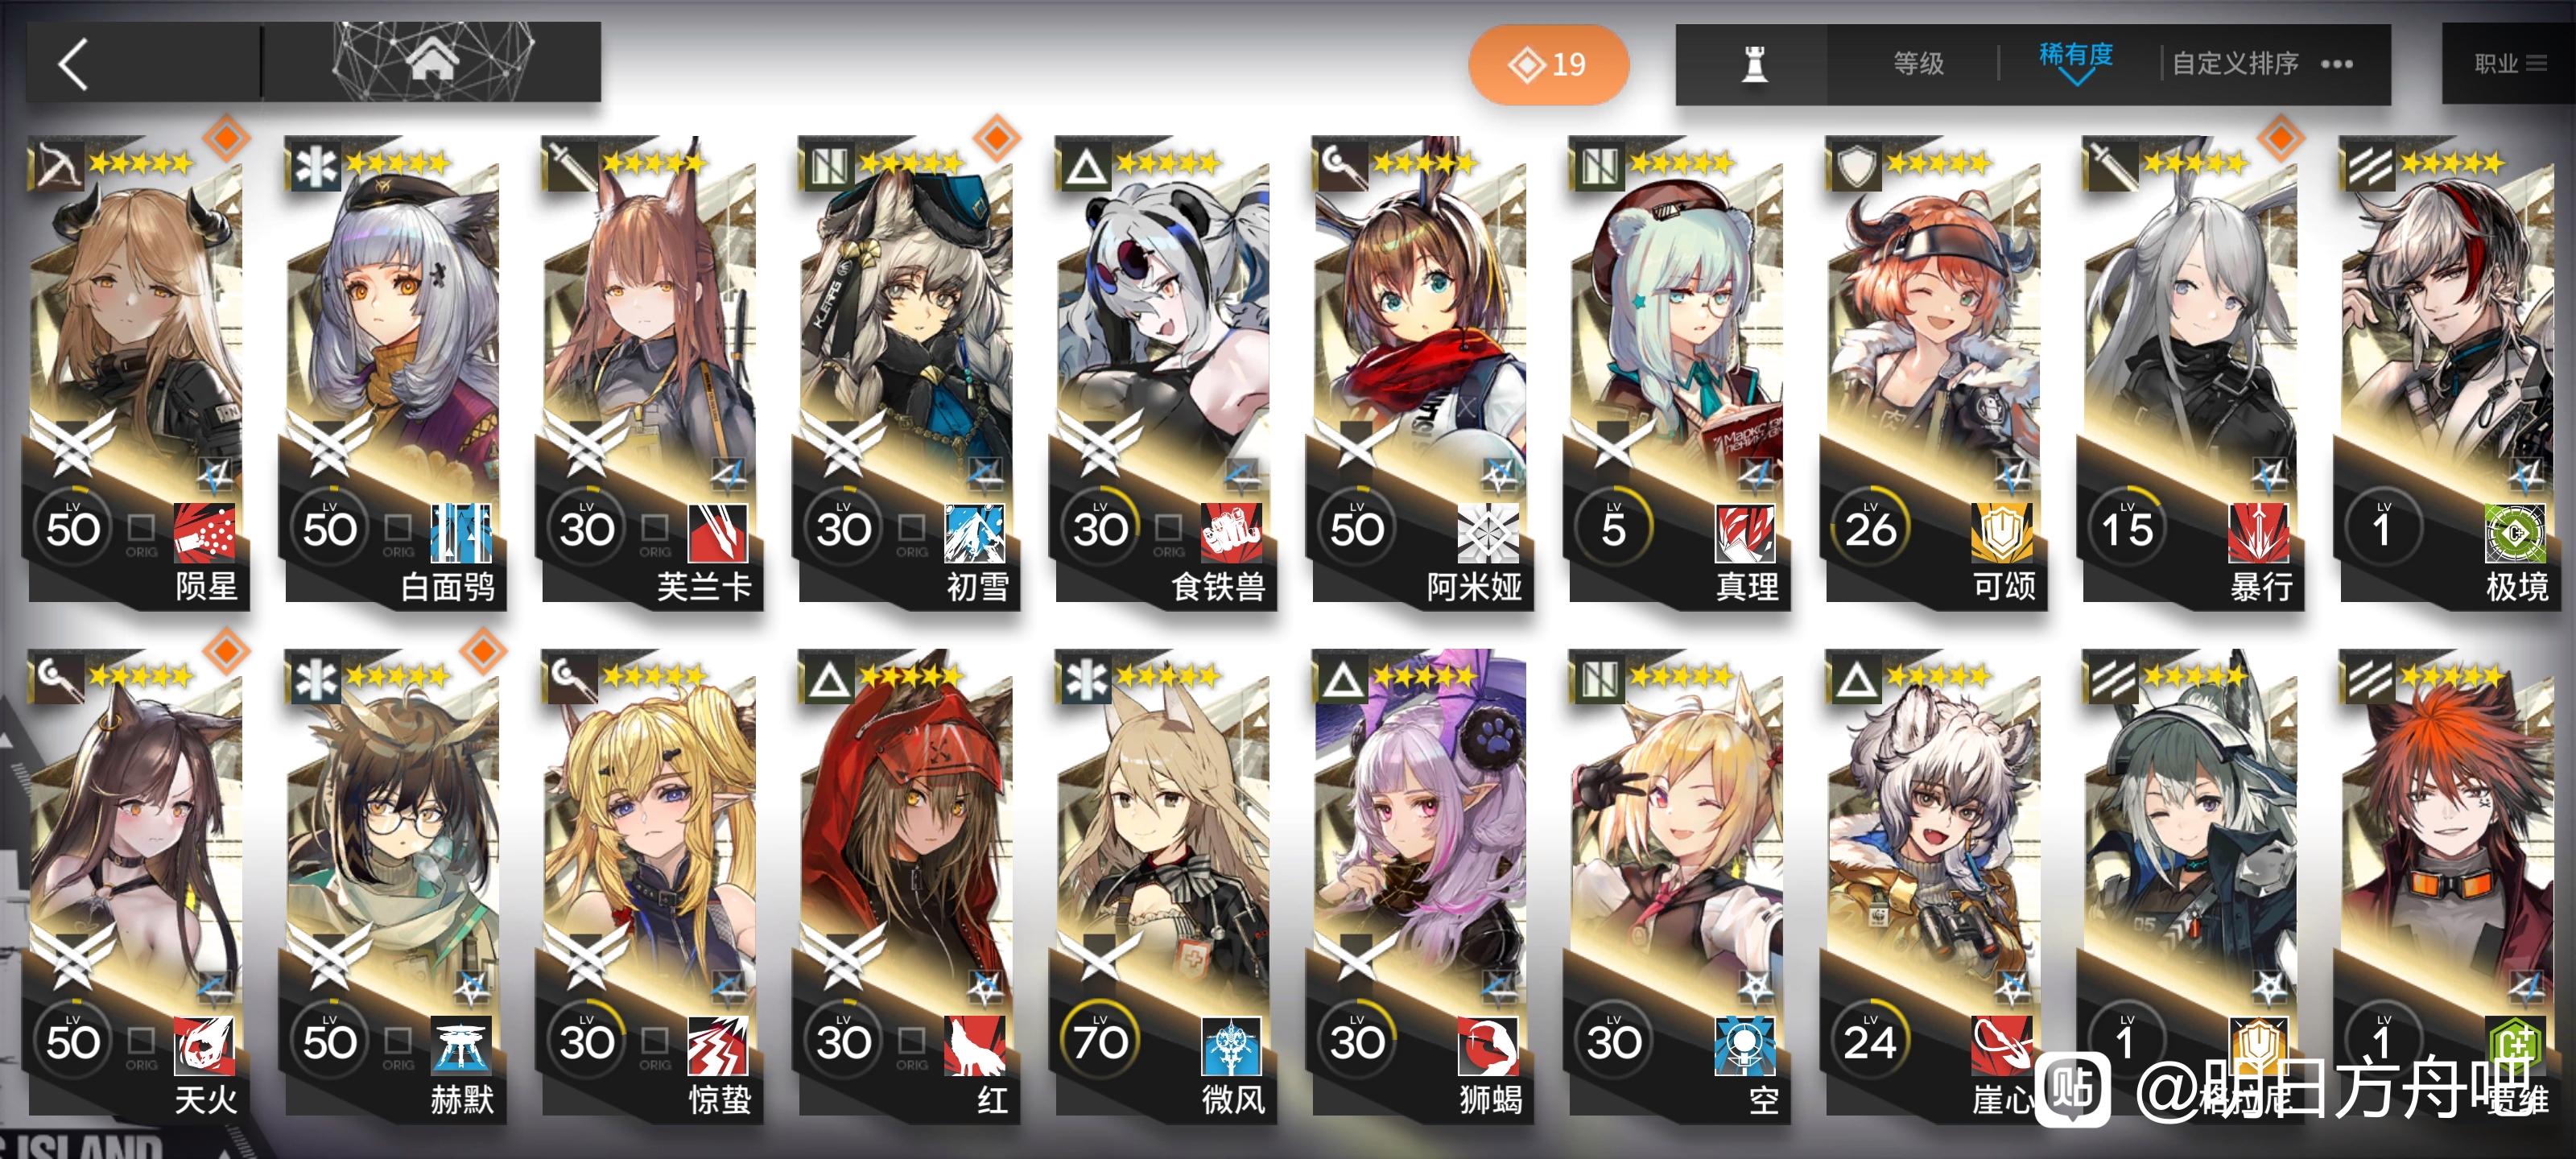Viewport: 2576px width, 1159px height.
Task: Go back using the left arrow
Action: 74,65
